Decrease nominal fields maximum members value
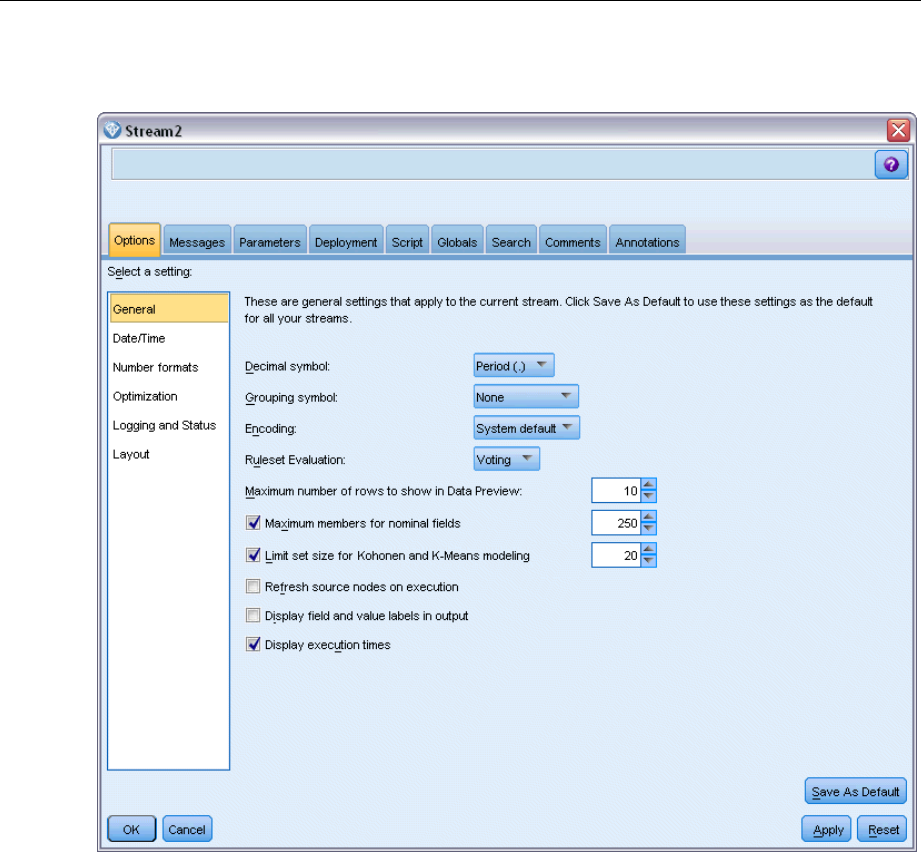The height and width of the screenshot is (852, 921). point(649,528)
